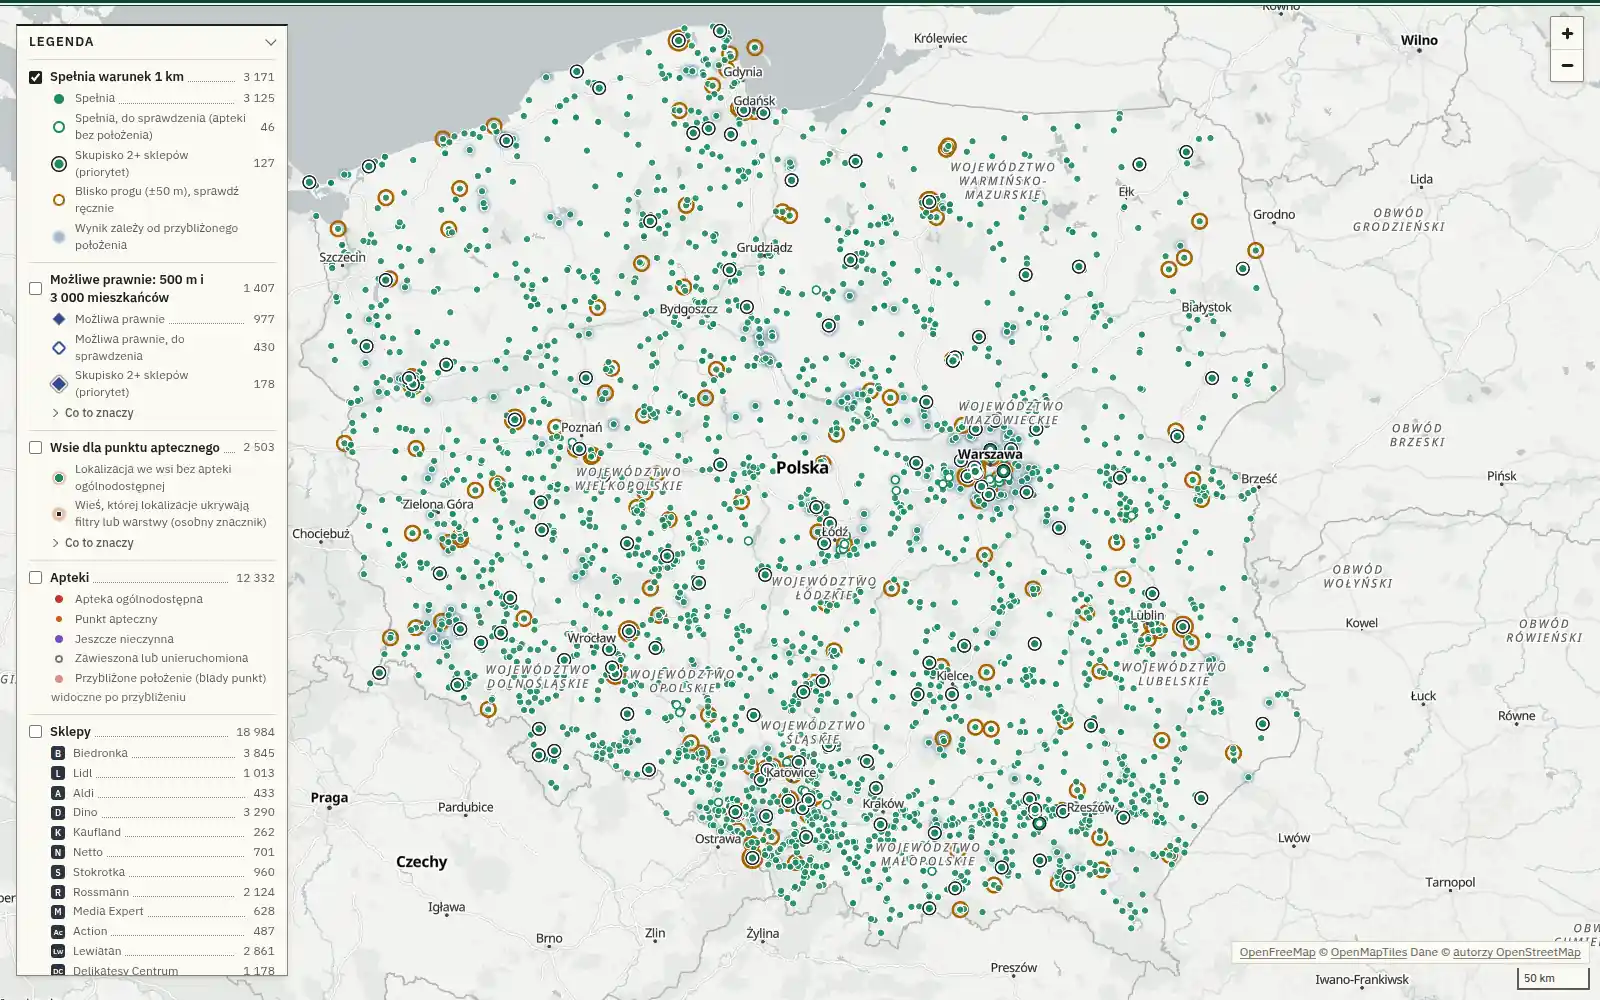Uncheck Spełnia warunek 1 km layer
The image size is (1600, 1000).
click(x=36, y=77)
